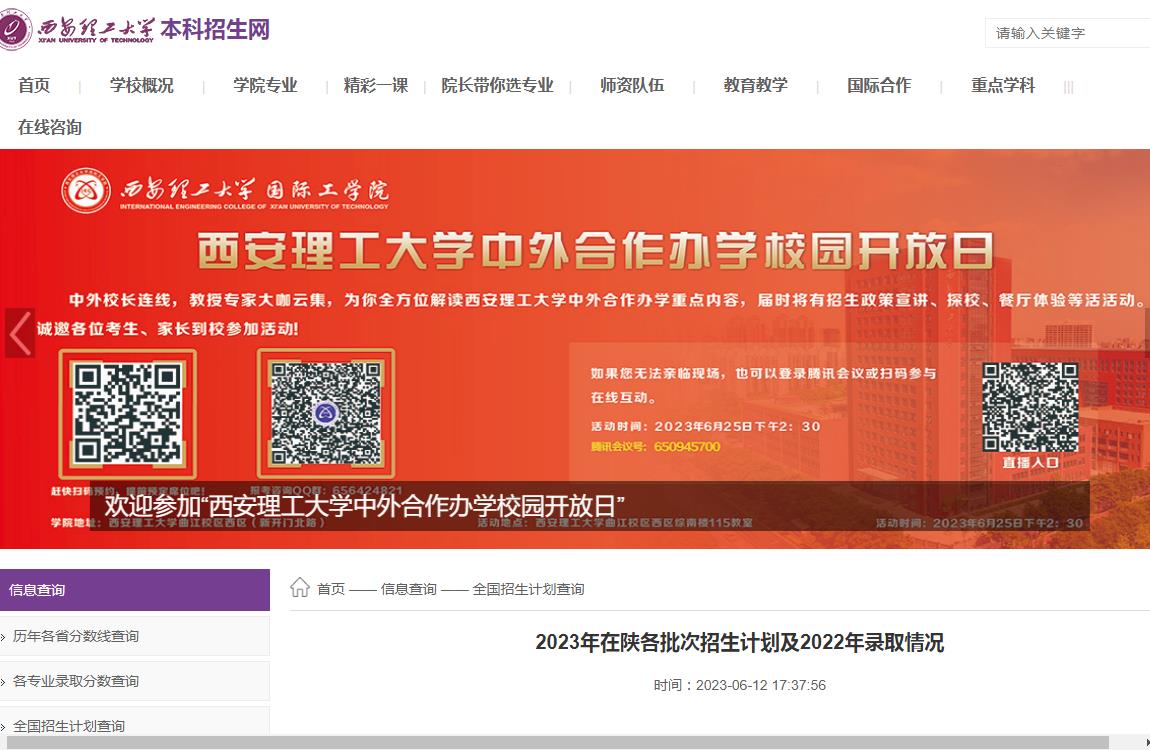Click the university logo emblem at top left
The height and width of the screenshot is (750, 1150).
pos(15,30)
